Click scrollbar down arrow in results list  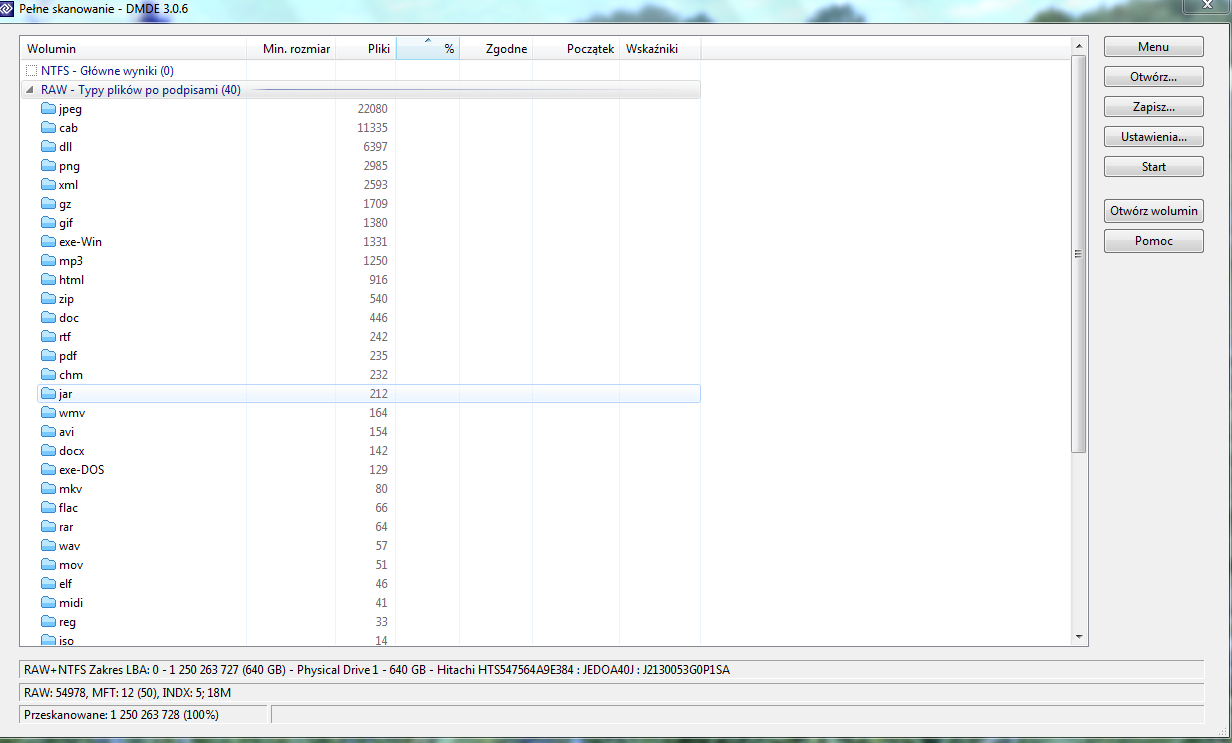click(x=1079, y=636)
